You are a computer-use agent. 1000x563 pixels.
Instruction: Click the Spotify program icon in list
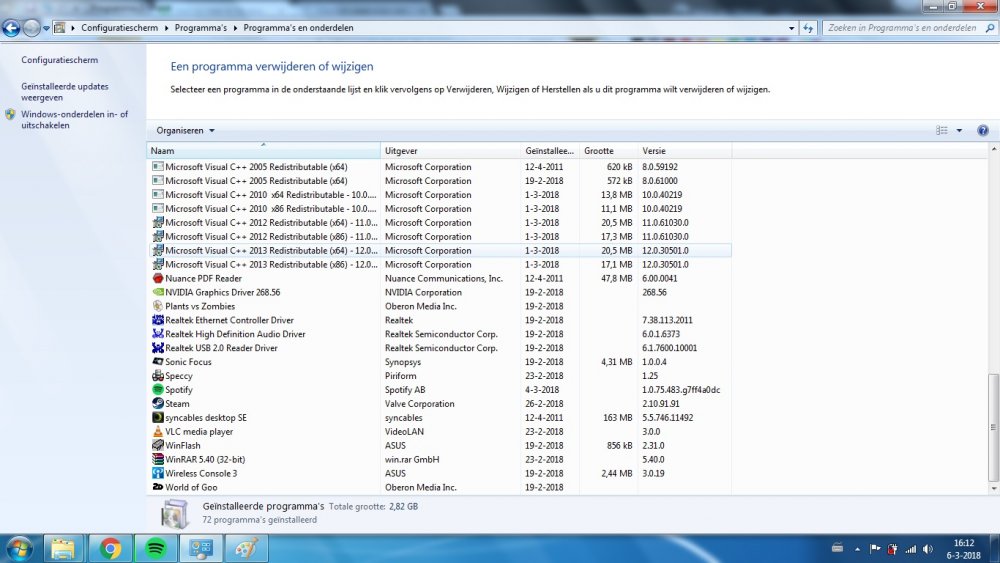click(158, 390)
